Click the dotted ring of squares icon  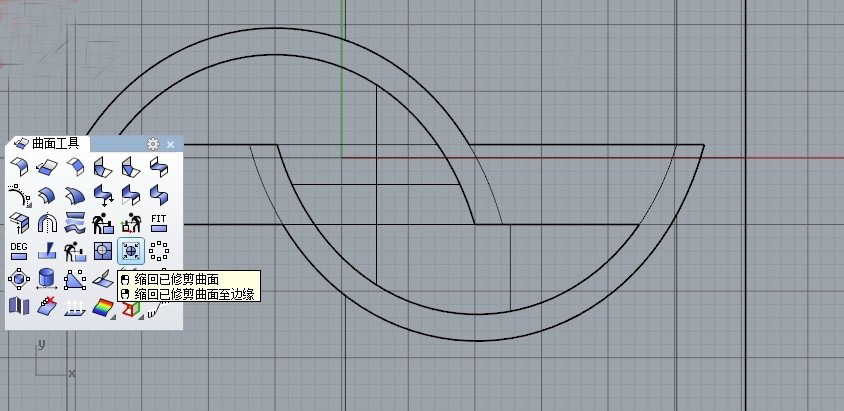pos(159,250)
